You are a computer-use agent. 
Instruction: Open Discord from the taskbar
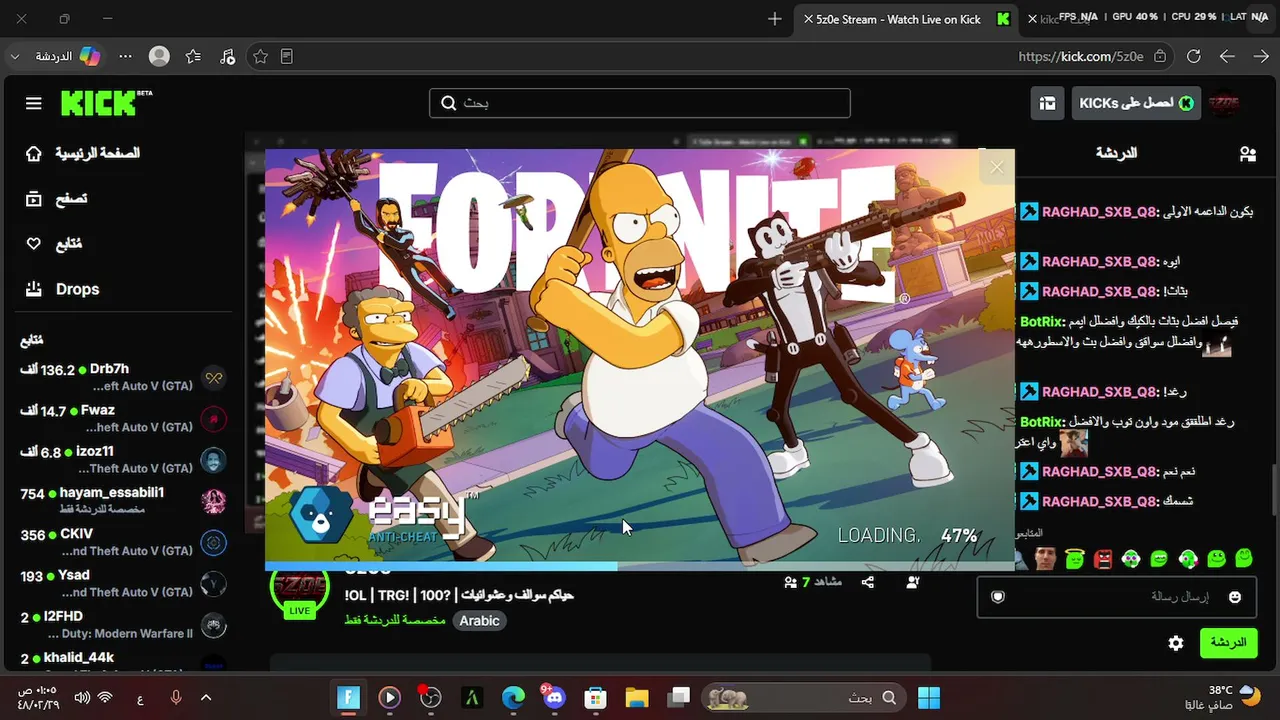[553, 698]
